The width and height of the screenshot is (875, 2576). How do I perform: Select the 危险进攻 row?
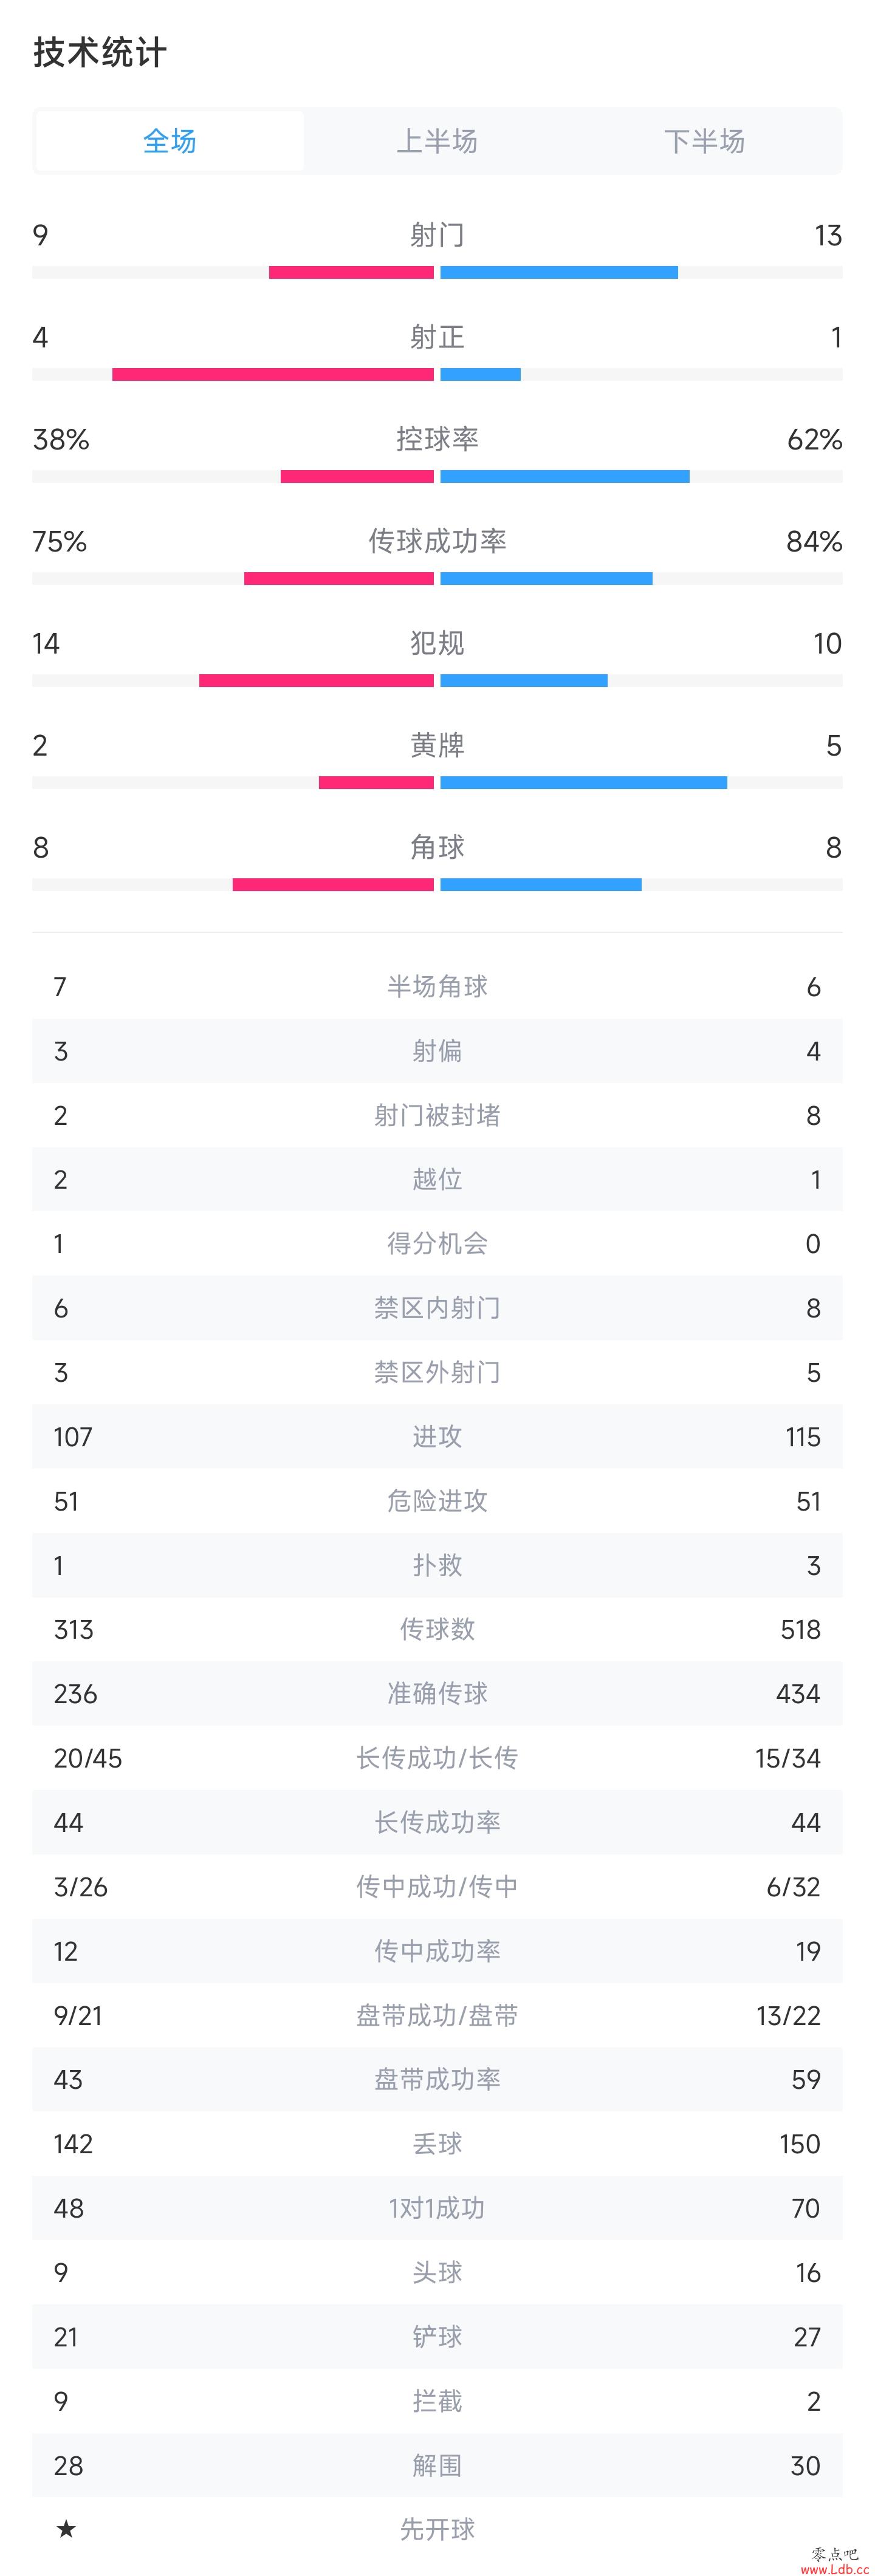click(x=437, y=1501)
